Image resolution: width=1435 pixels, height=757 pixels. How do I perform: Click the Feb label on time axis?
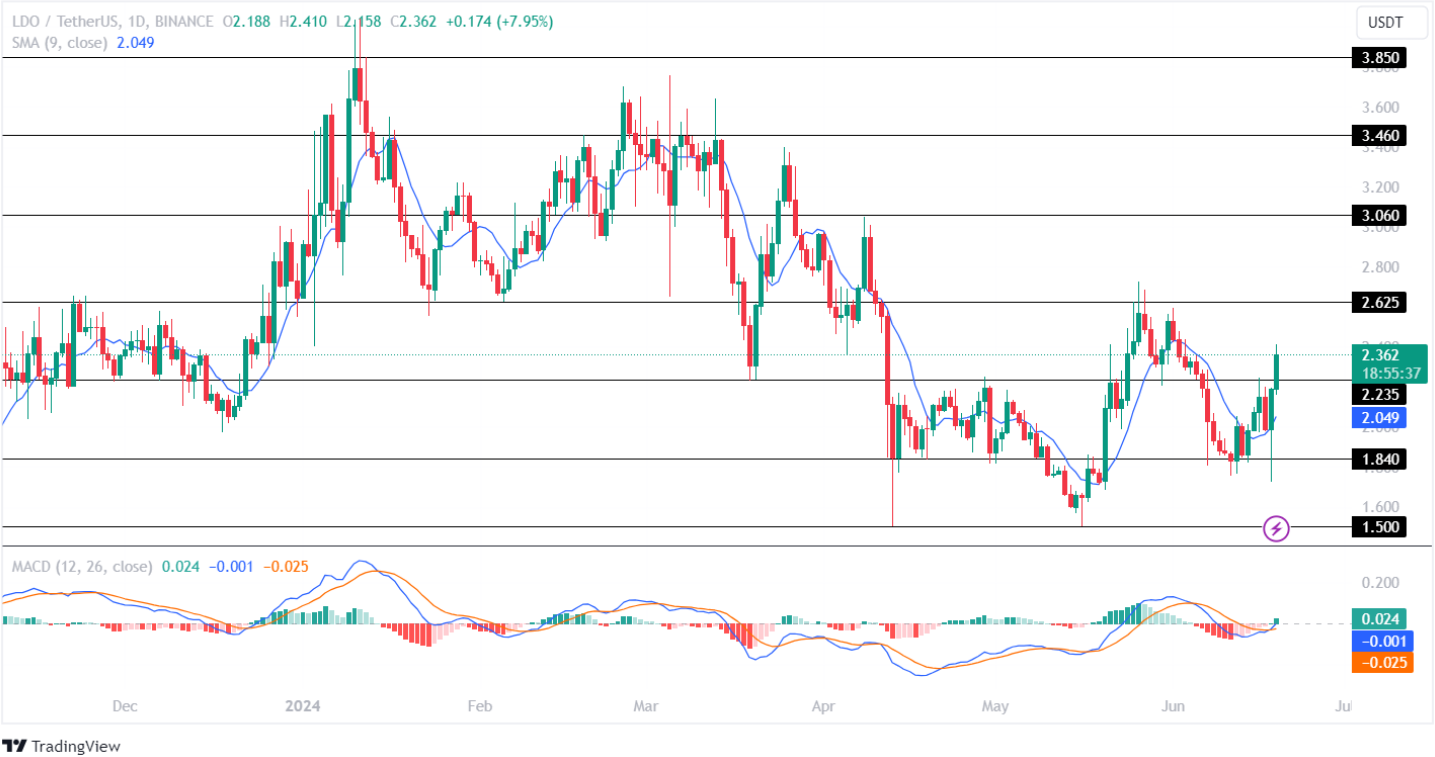click(x=480, y=706)
